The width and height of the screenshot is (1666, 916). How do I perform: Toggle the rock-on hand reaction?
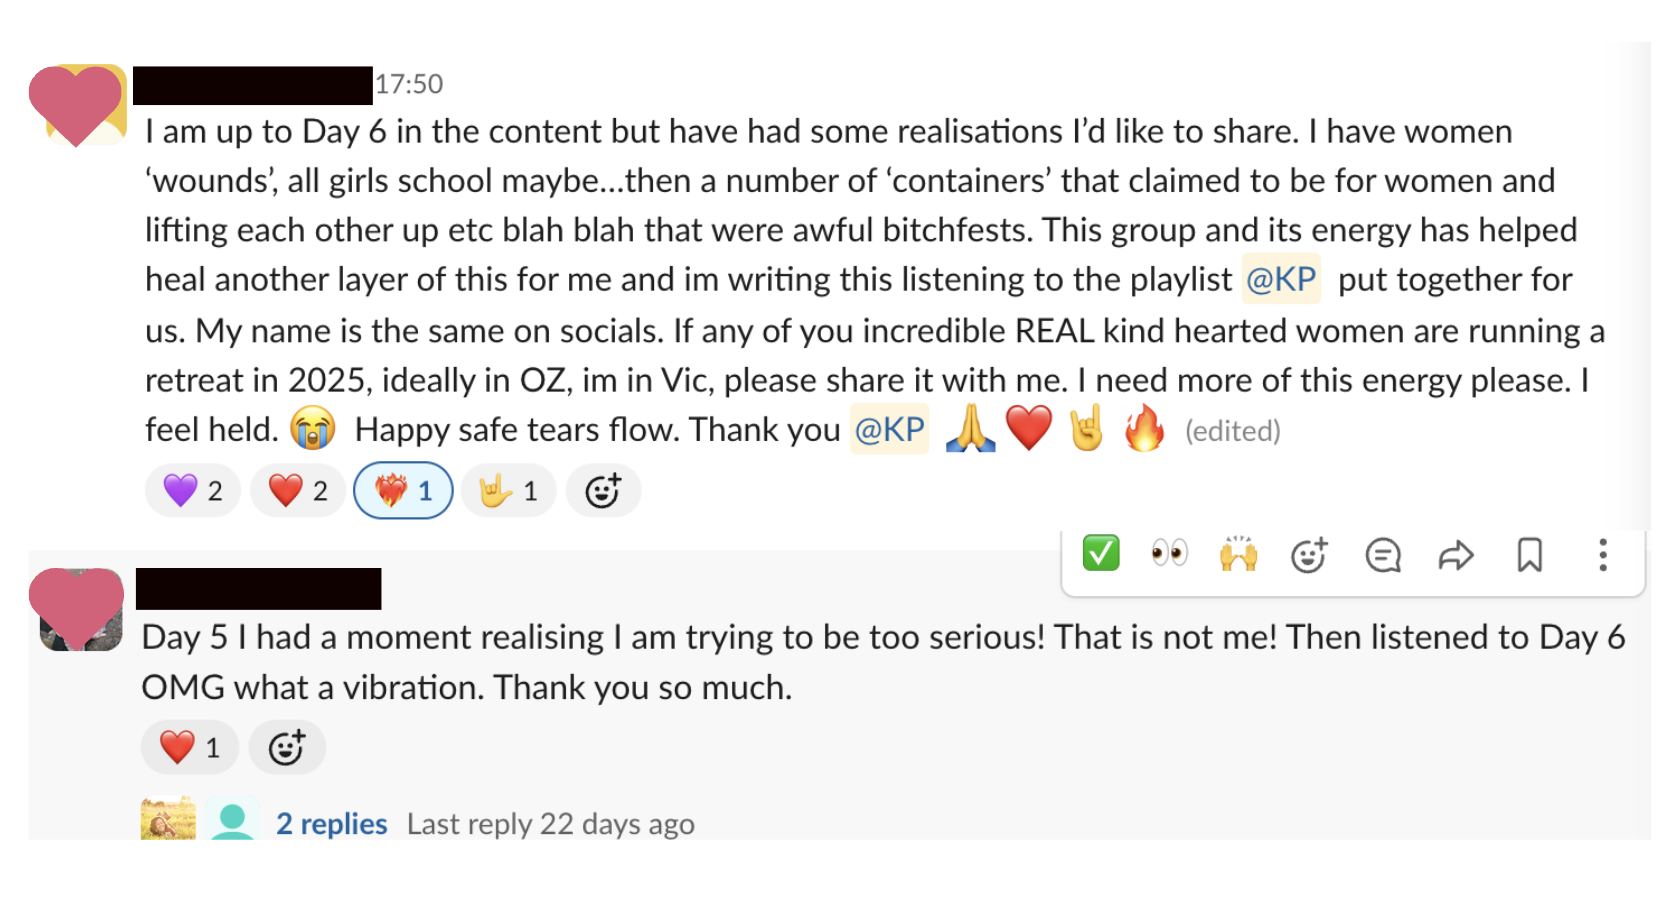[x=508, y=491]
